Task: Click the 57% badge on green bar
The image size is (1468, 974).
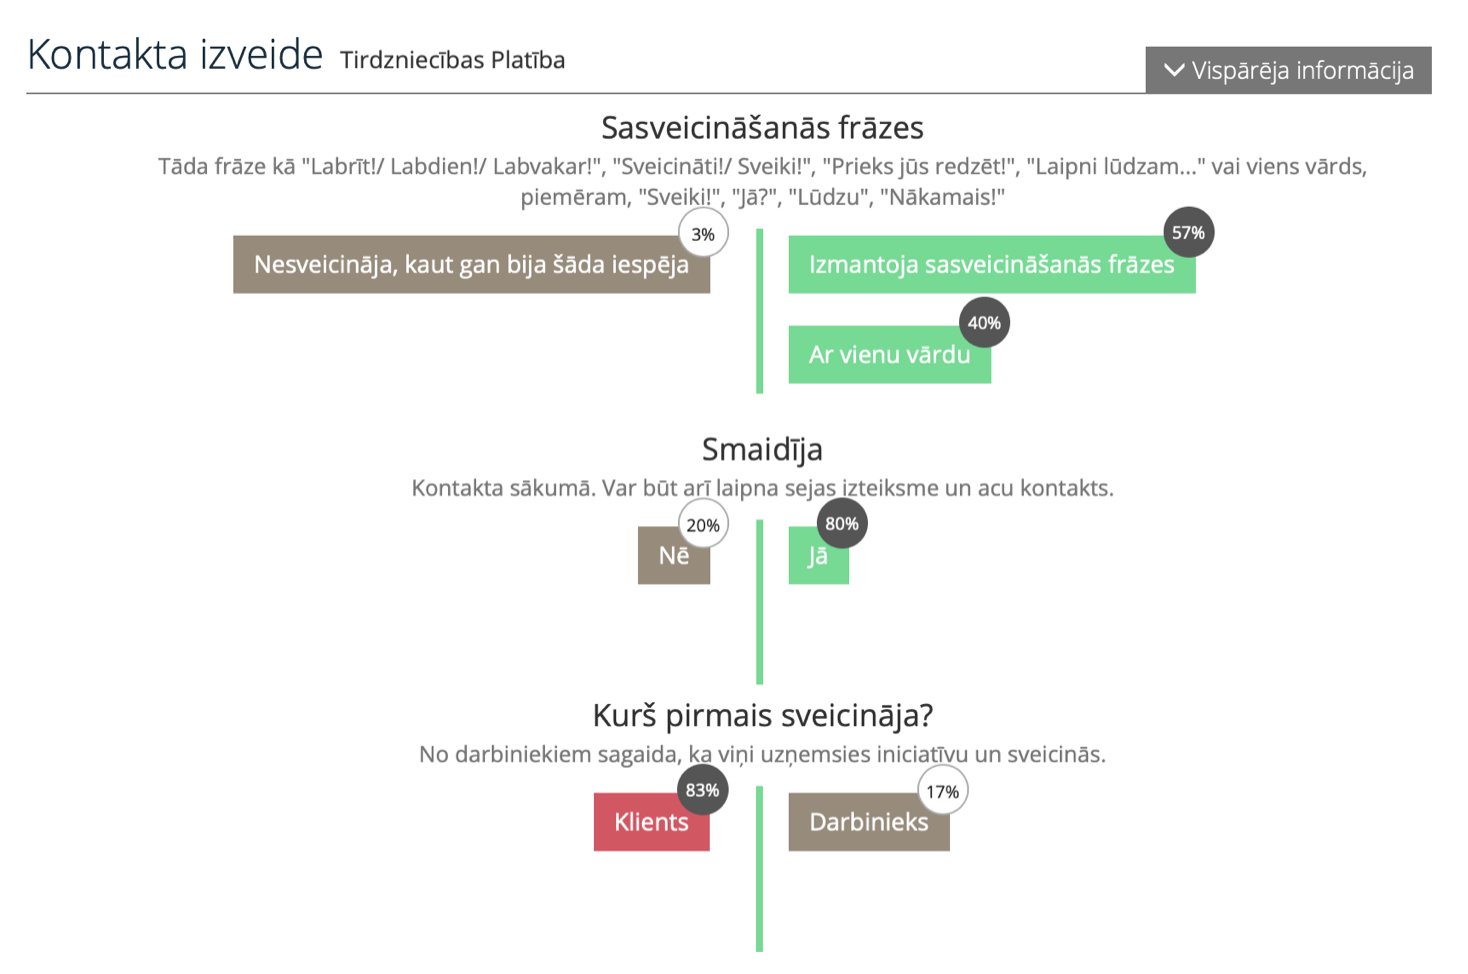Action: click(1186, 233)
